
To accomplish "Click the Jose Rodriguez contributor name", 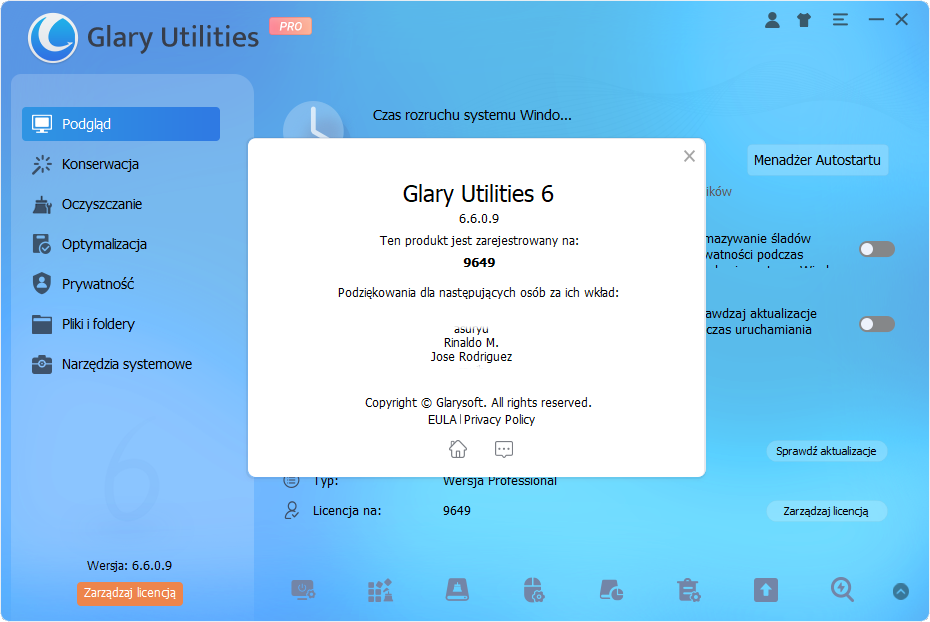I will pyautogui.click(x=471, y=357).
